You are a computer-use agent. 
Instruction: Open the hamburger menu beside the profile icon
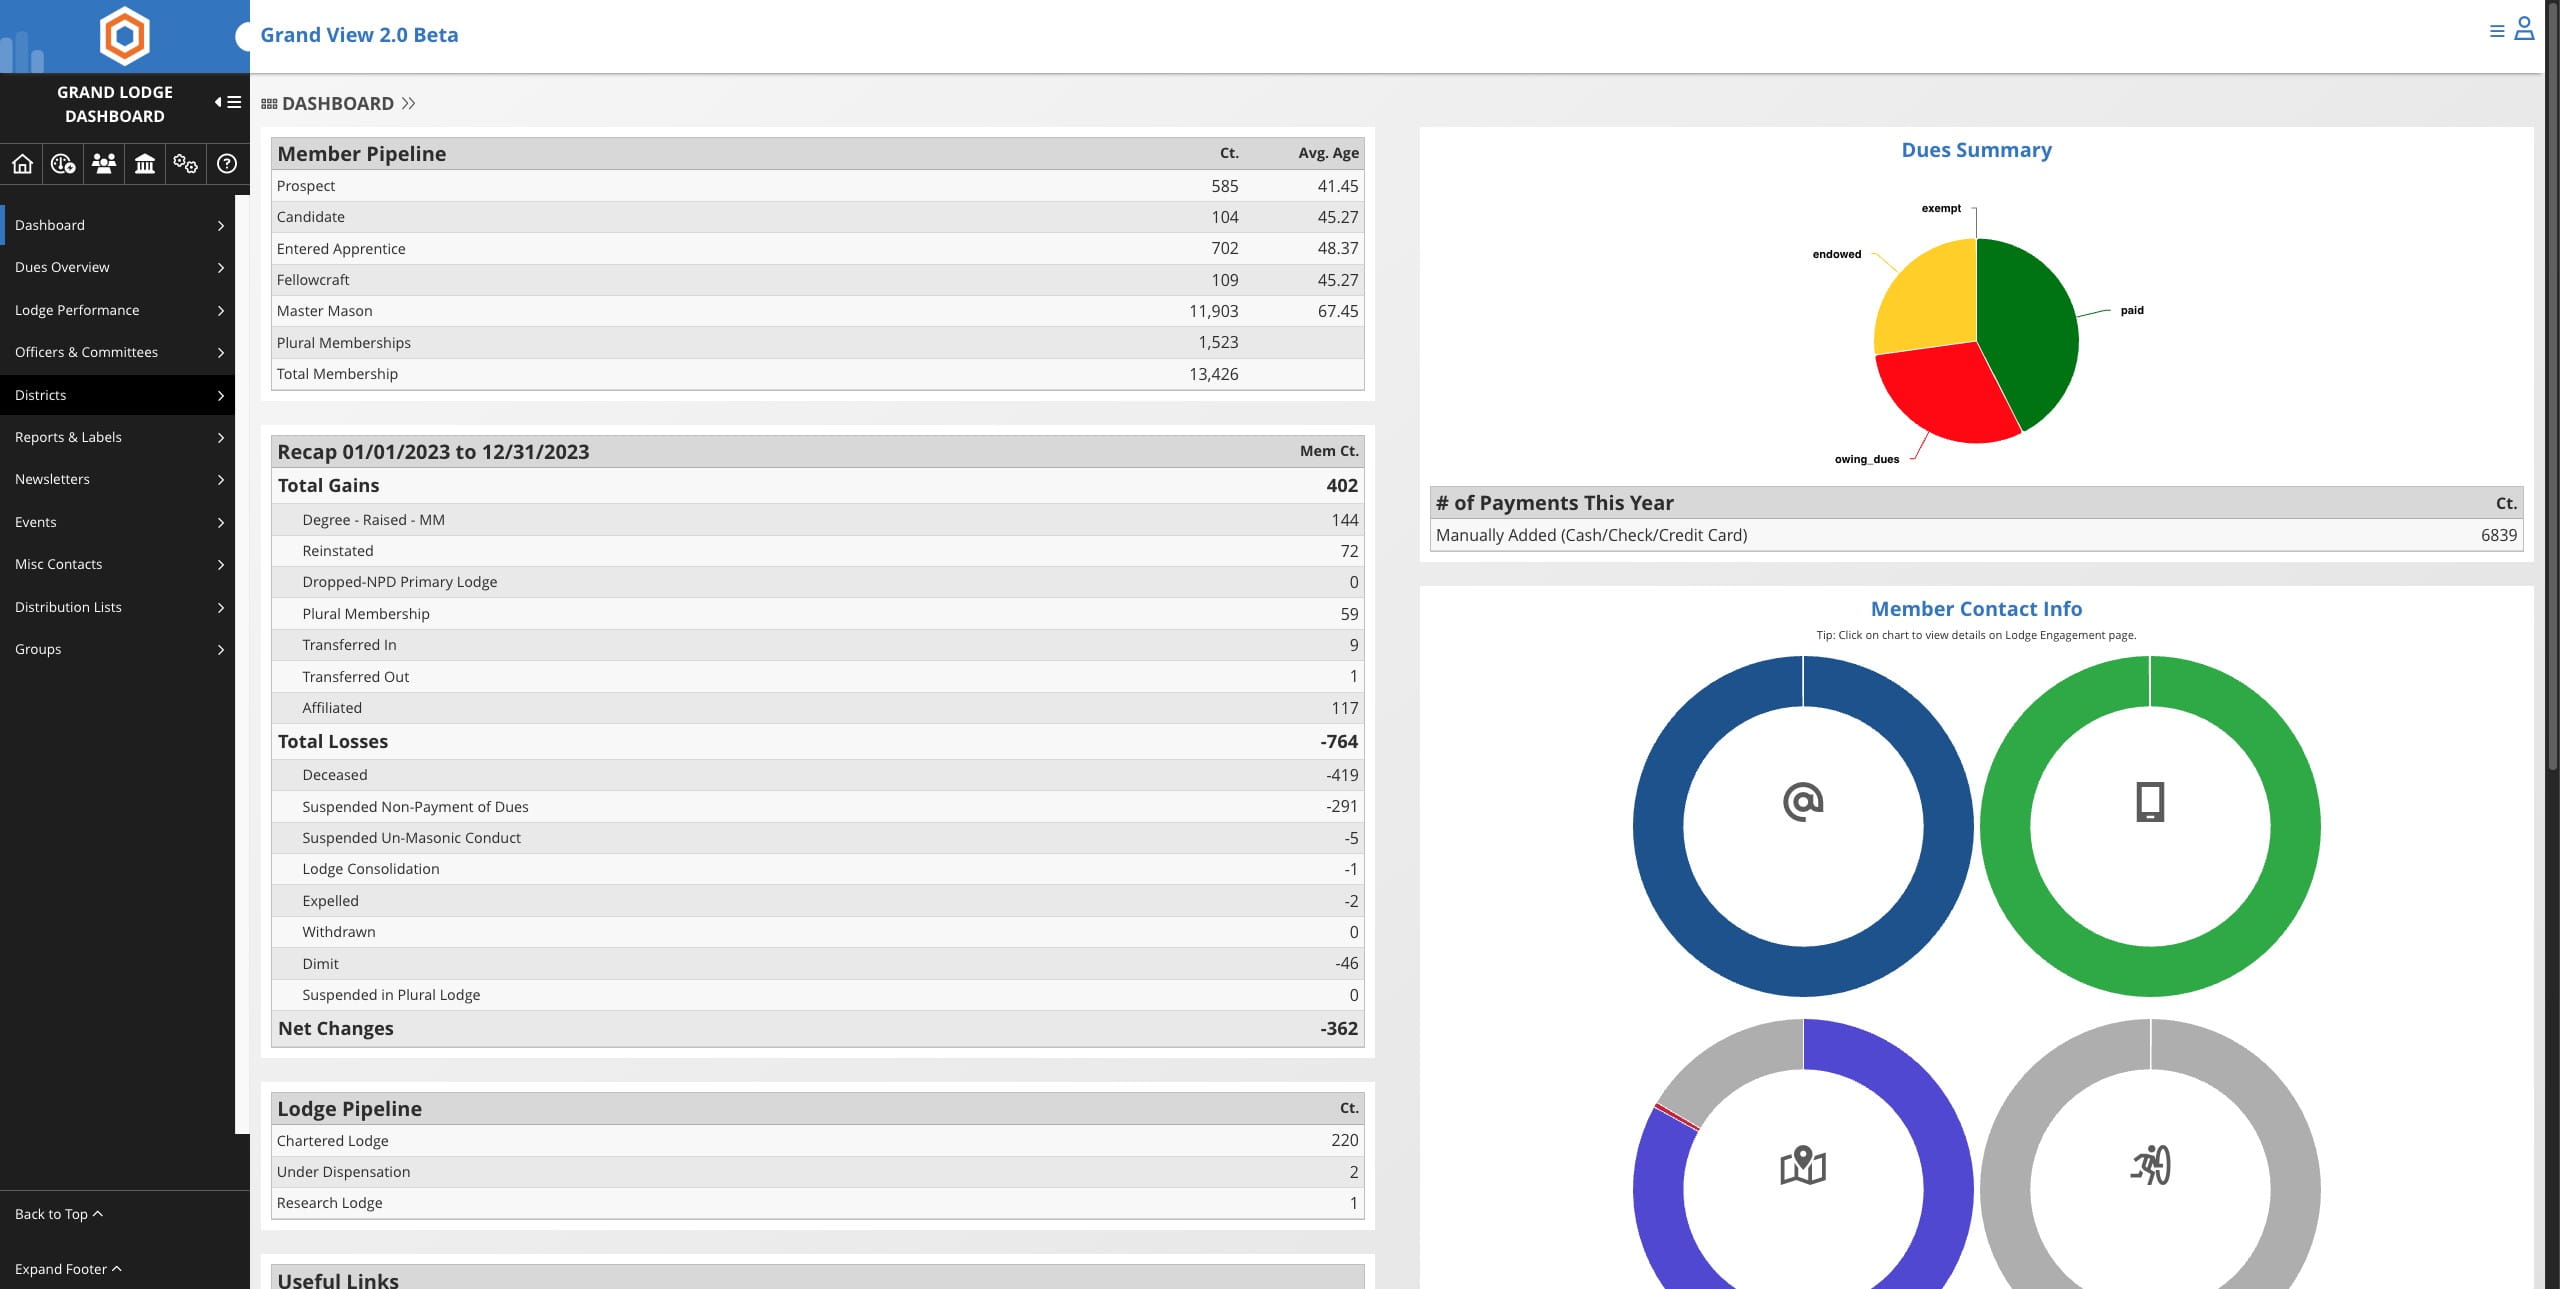tap(2497, 31)
